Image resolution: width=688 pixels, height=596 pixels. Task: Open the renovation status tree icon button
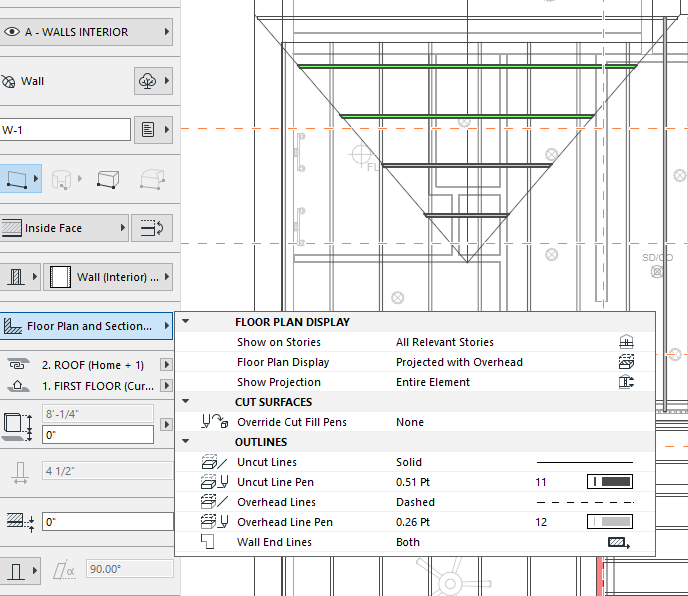[x=149, y=81]
